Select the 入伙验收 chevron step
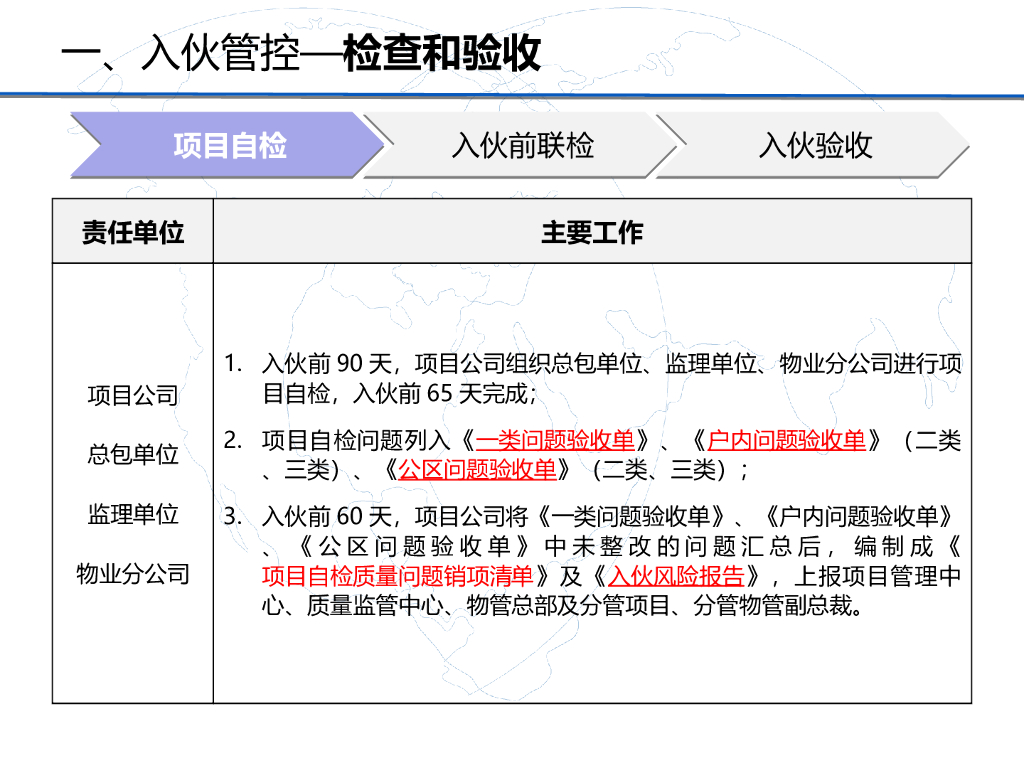 pos(814,144)
